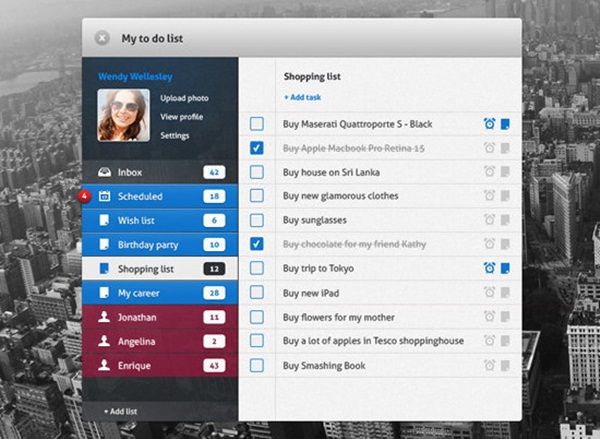The width and height of the screenshot is (600, 439).
Task: Open note for Buy sunglasses task
Action: pos(505,220)
